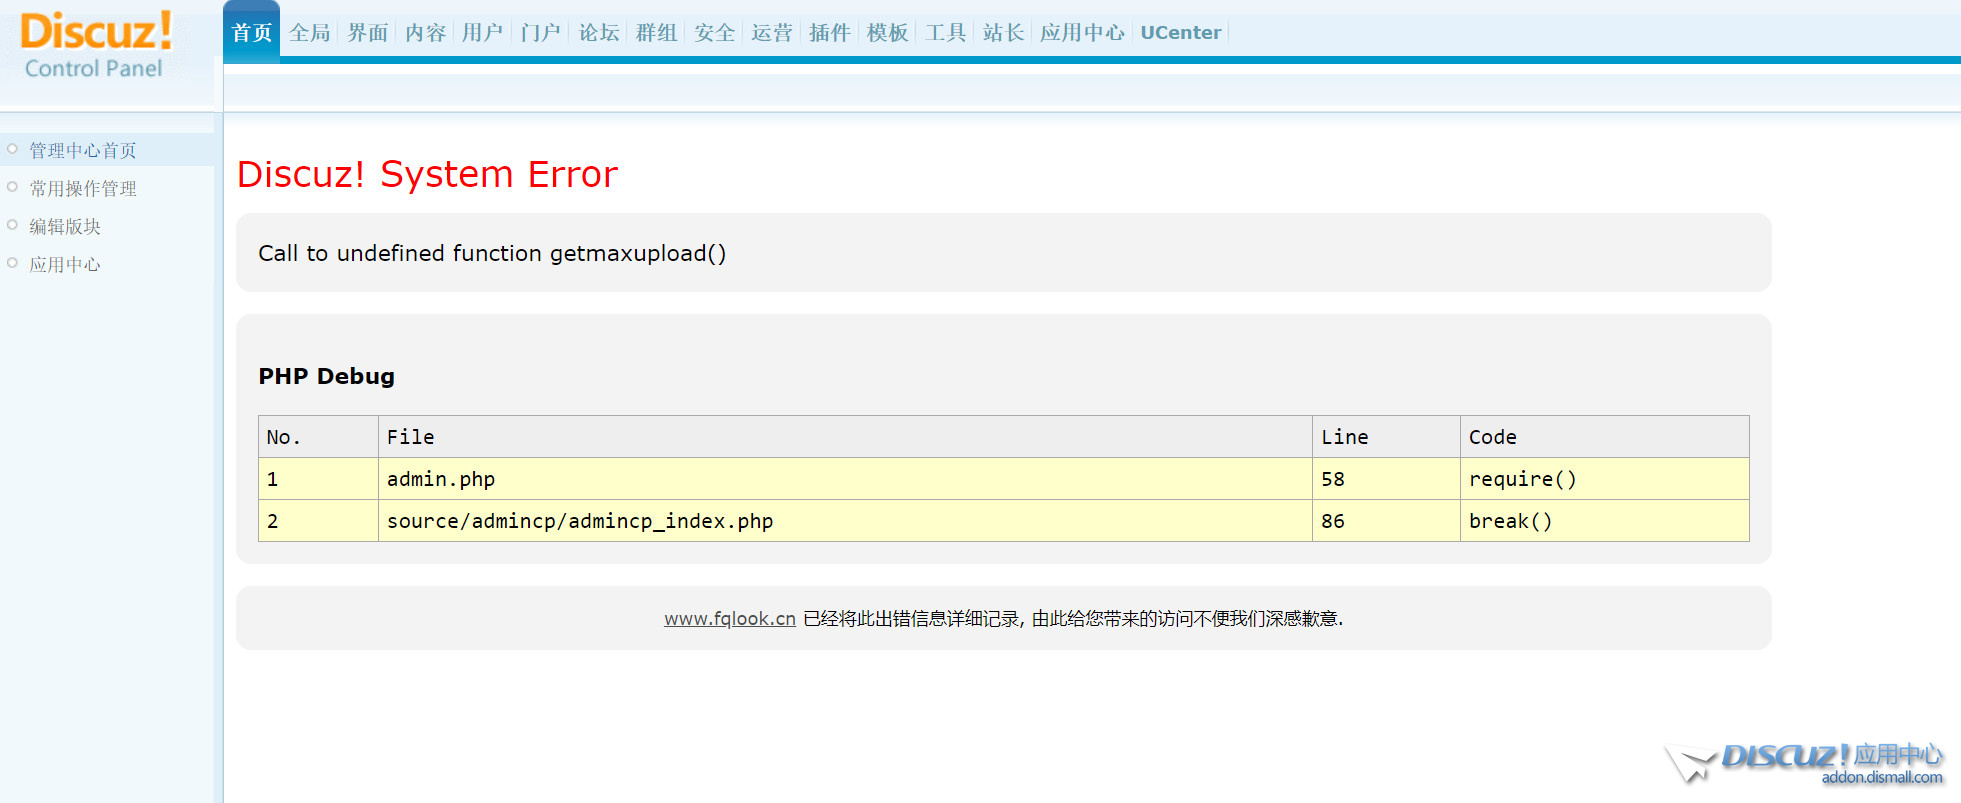The width and height of the screenshot is (1961, 803).
Task: Select the 安全 menu
Action: 714,33
